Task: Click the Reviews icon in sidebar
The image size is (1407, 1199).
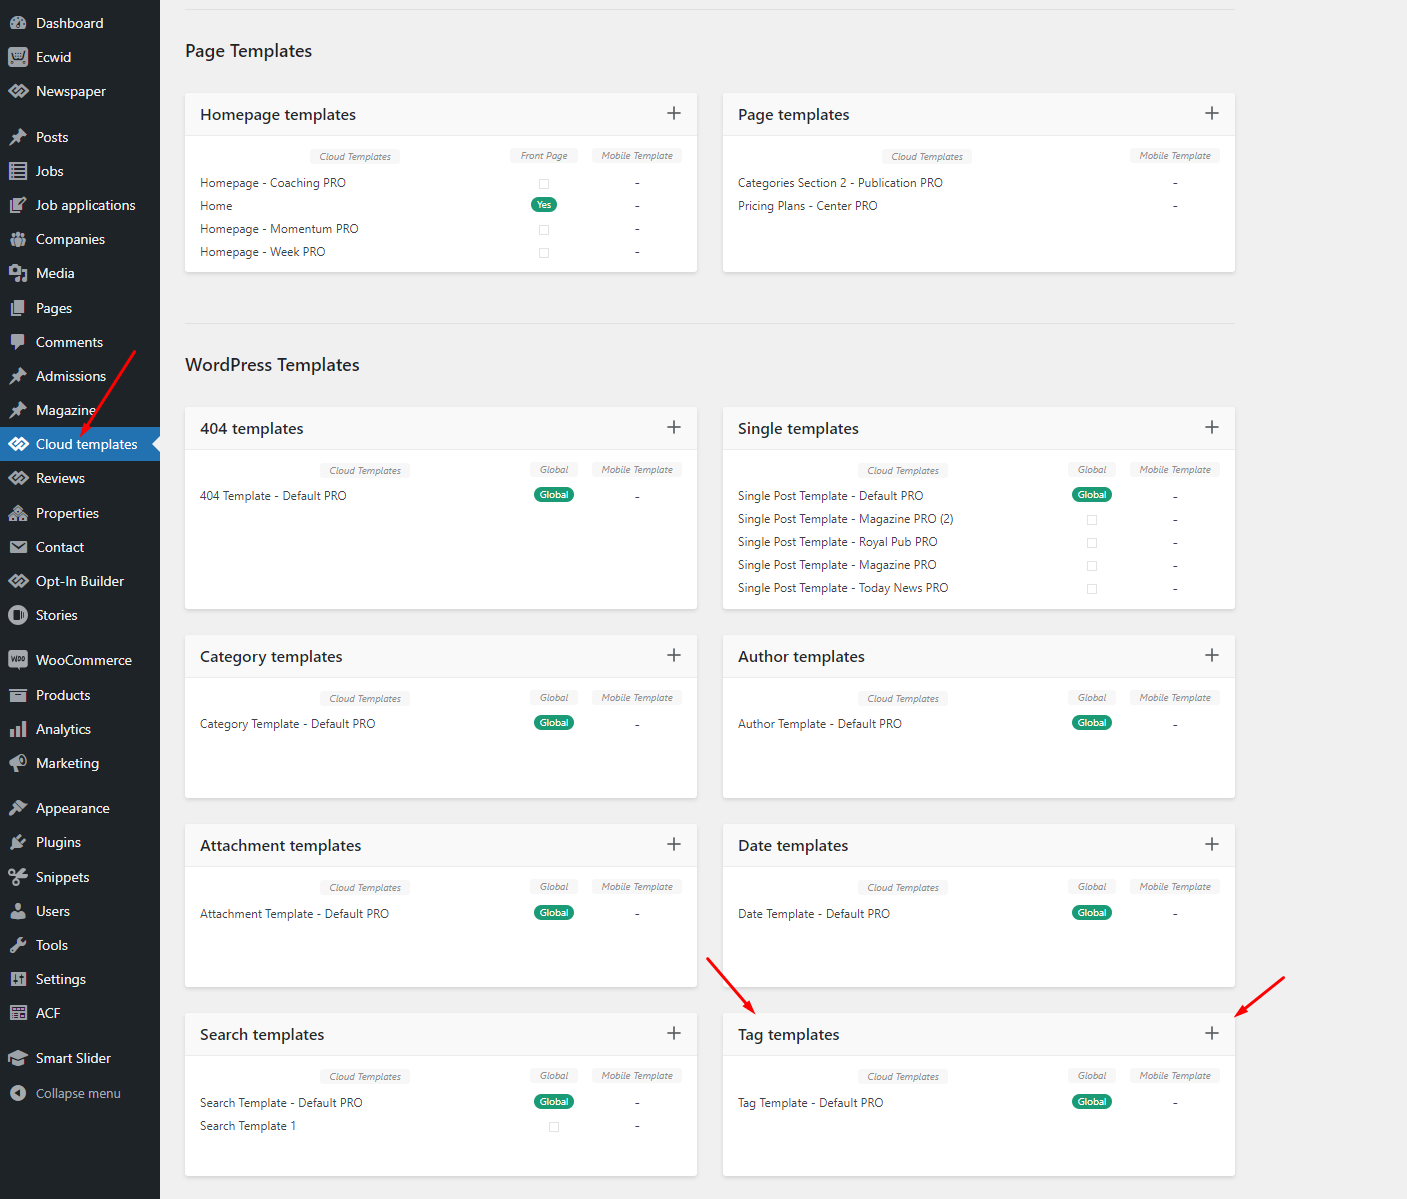Action: pos(18,478)
